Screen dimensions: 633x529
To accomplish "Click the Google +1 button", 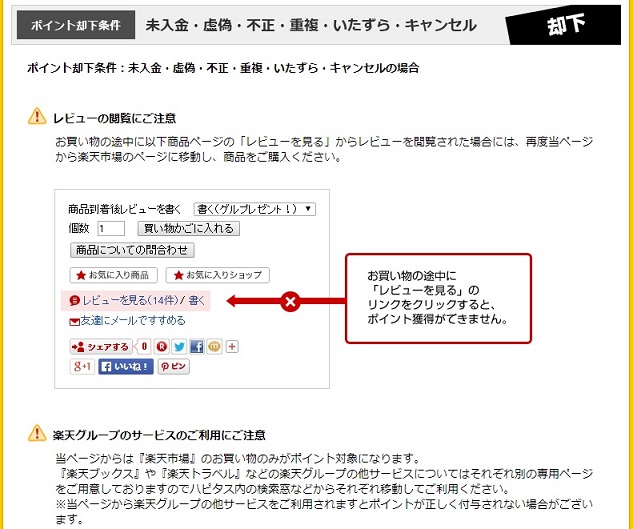I will point(82,367).
